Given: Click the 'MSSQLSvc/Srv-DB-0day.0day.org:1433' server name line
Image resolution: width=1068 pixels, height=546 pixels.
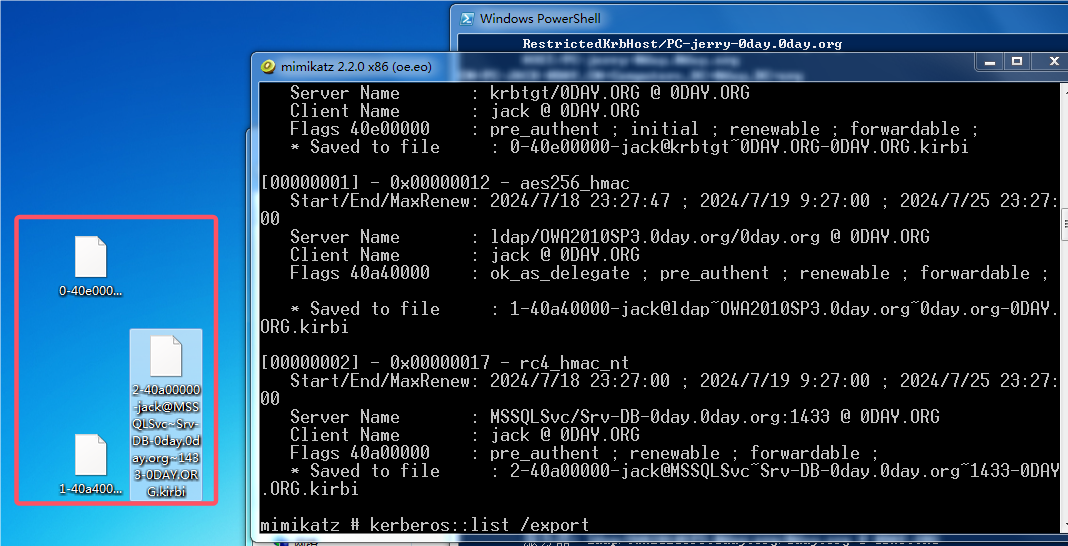Looking at the screenshot, I should pyautogui.click(x=614, y=417).
